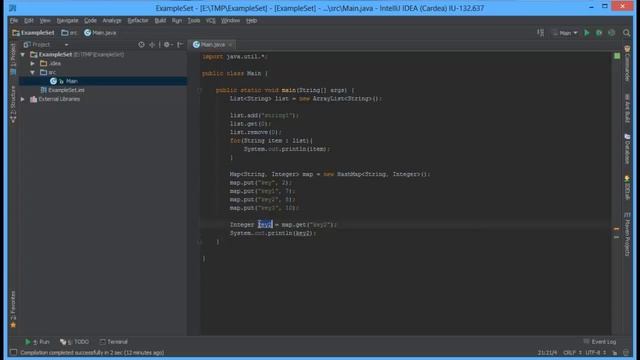Open Search Everywhere magnifier icon

tap(627, 33)
